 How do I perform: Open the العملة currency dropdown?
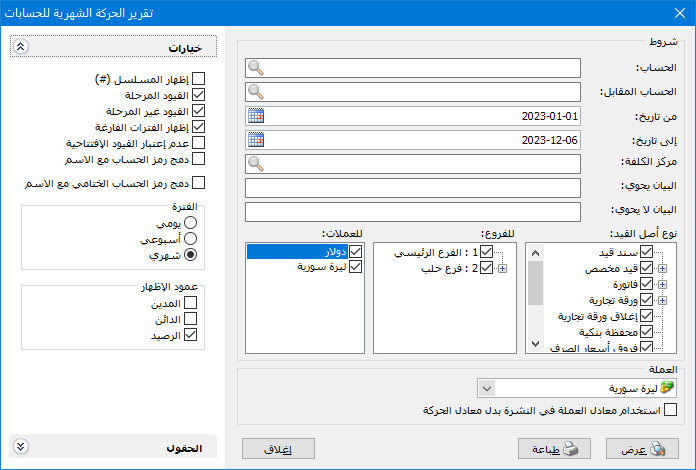tap(487, 389)
